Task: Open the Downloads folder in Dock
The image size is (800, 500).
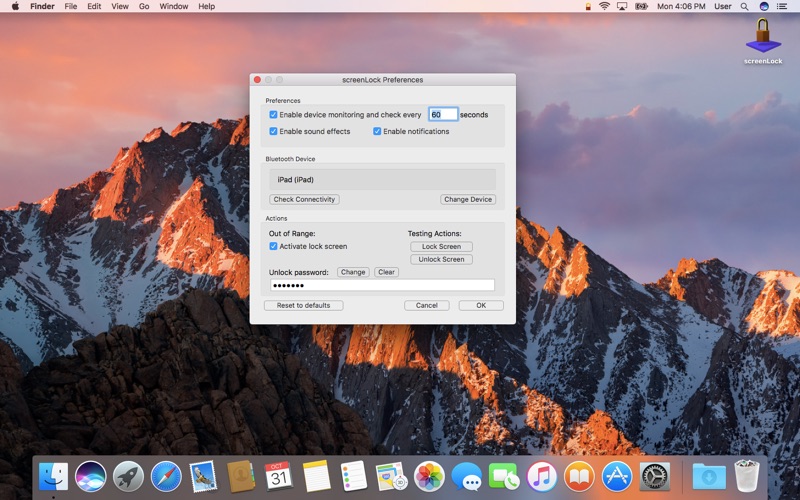Action: (x=709, y=478)
